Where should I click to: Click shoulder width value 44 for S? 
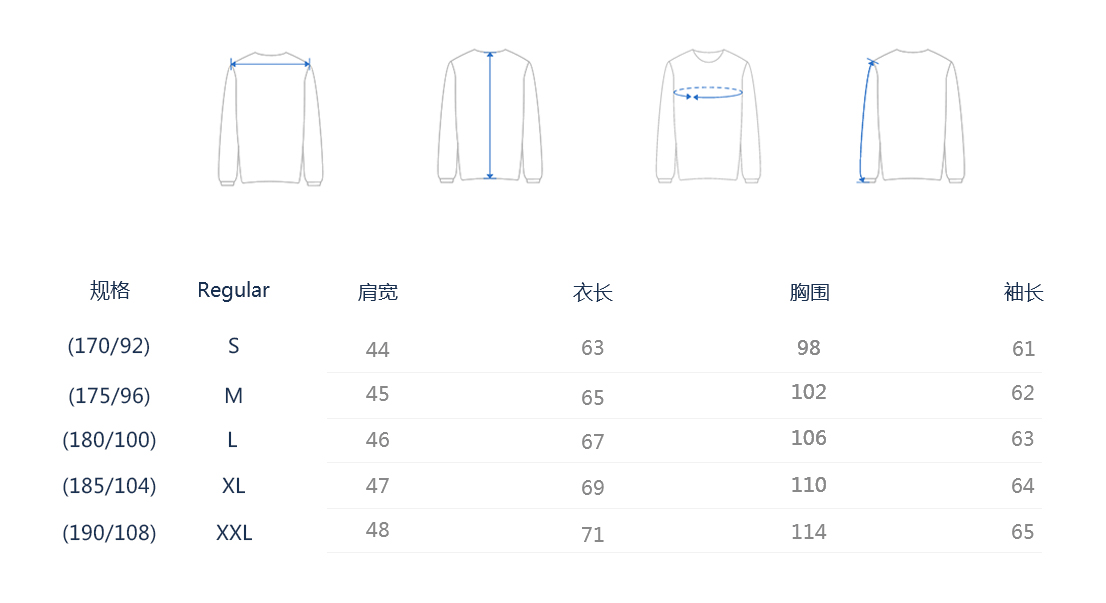pyautogui.click(x=378, y=350)
